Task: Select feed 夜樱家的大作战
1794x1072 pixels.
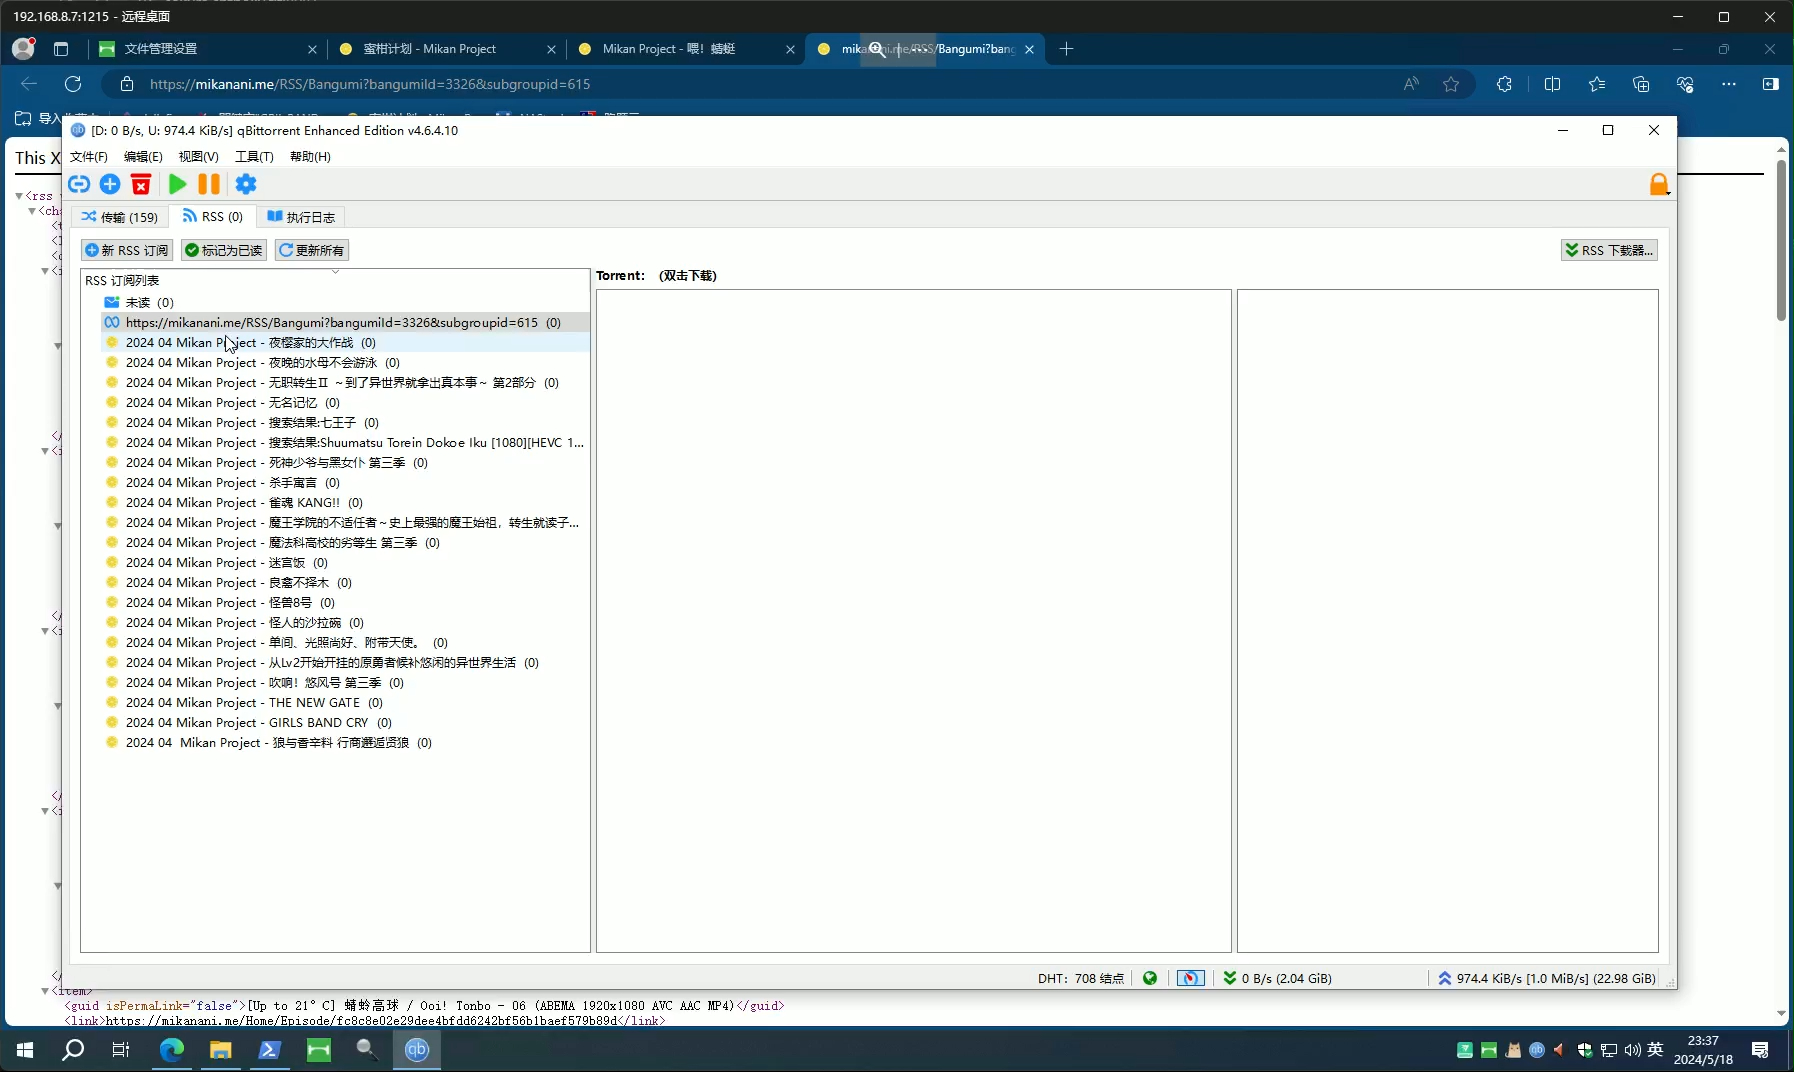Action: click(345, 342)
